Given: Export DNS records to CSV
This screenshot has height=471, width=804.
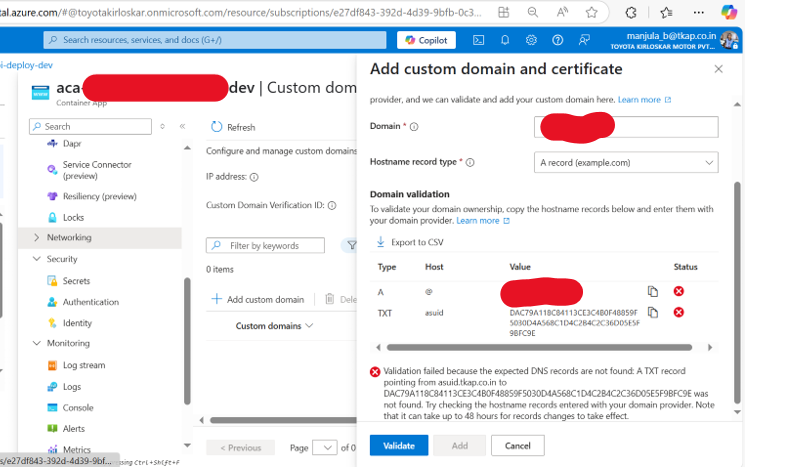Looking at the screenshot, I should [409, 242].
